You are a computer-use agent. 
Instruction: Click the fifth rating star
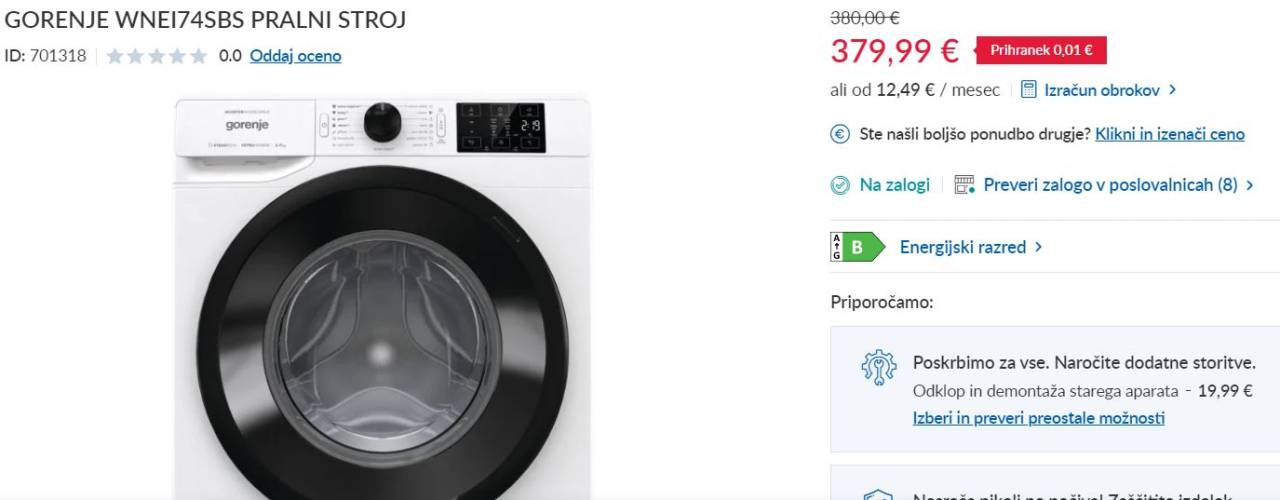(199, 56)
